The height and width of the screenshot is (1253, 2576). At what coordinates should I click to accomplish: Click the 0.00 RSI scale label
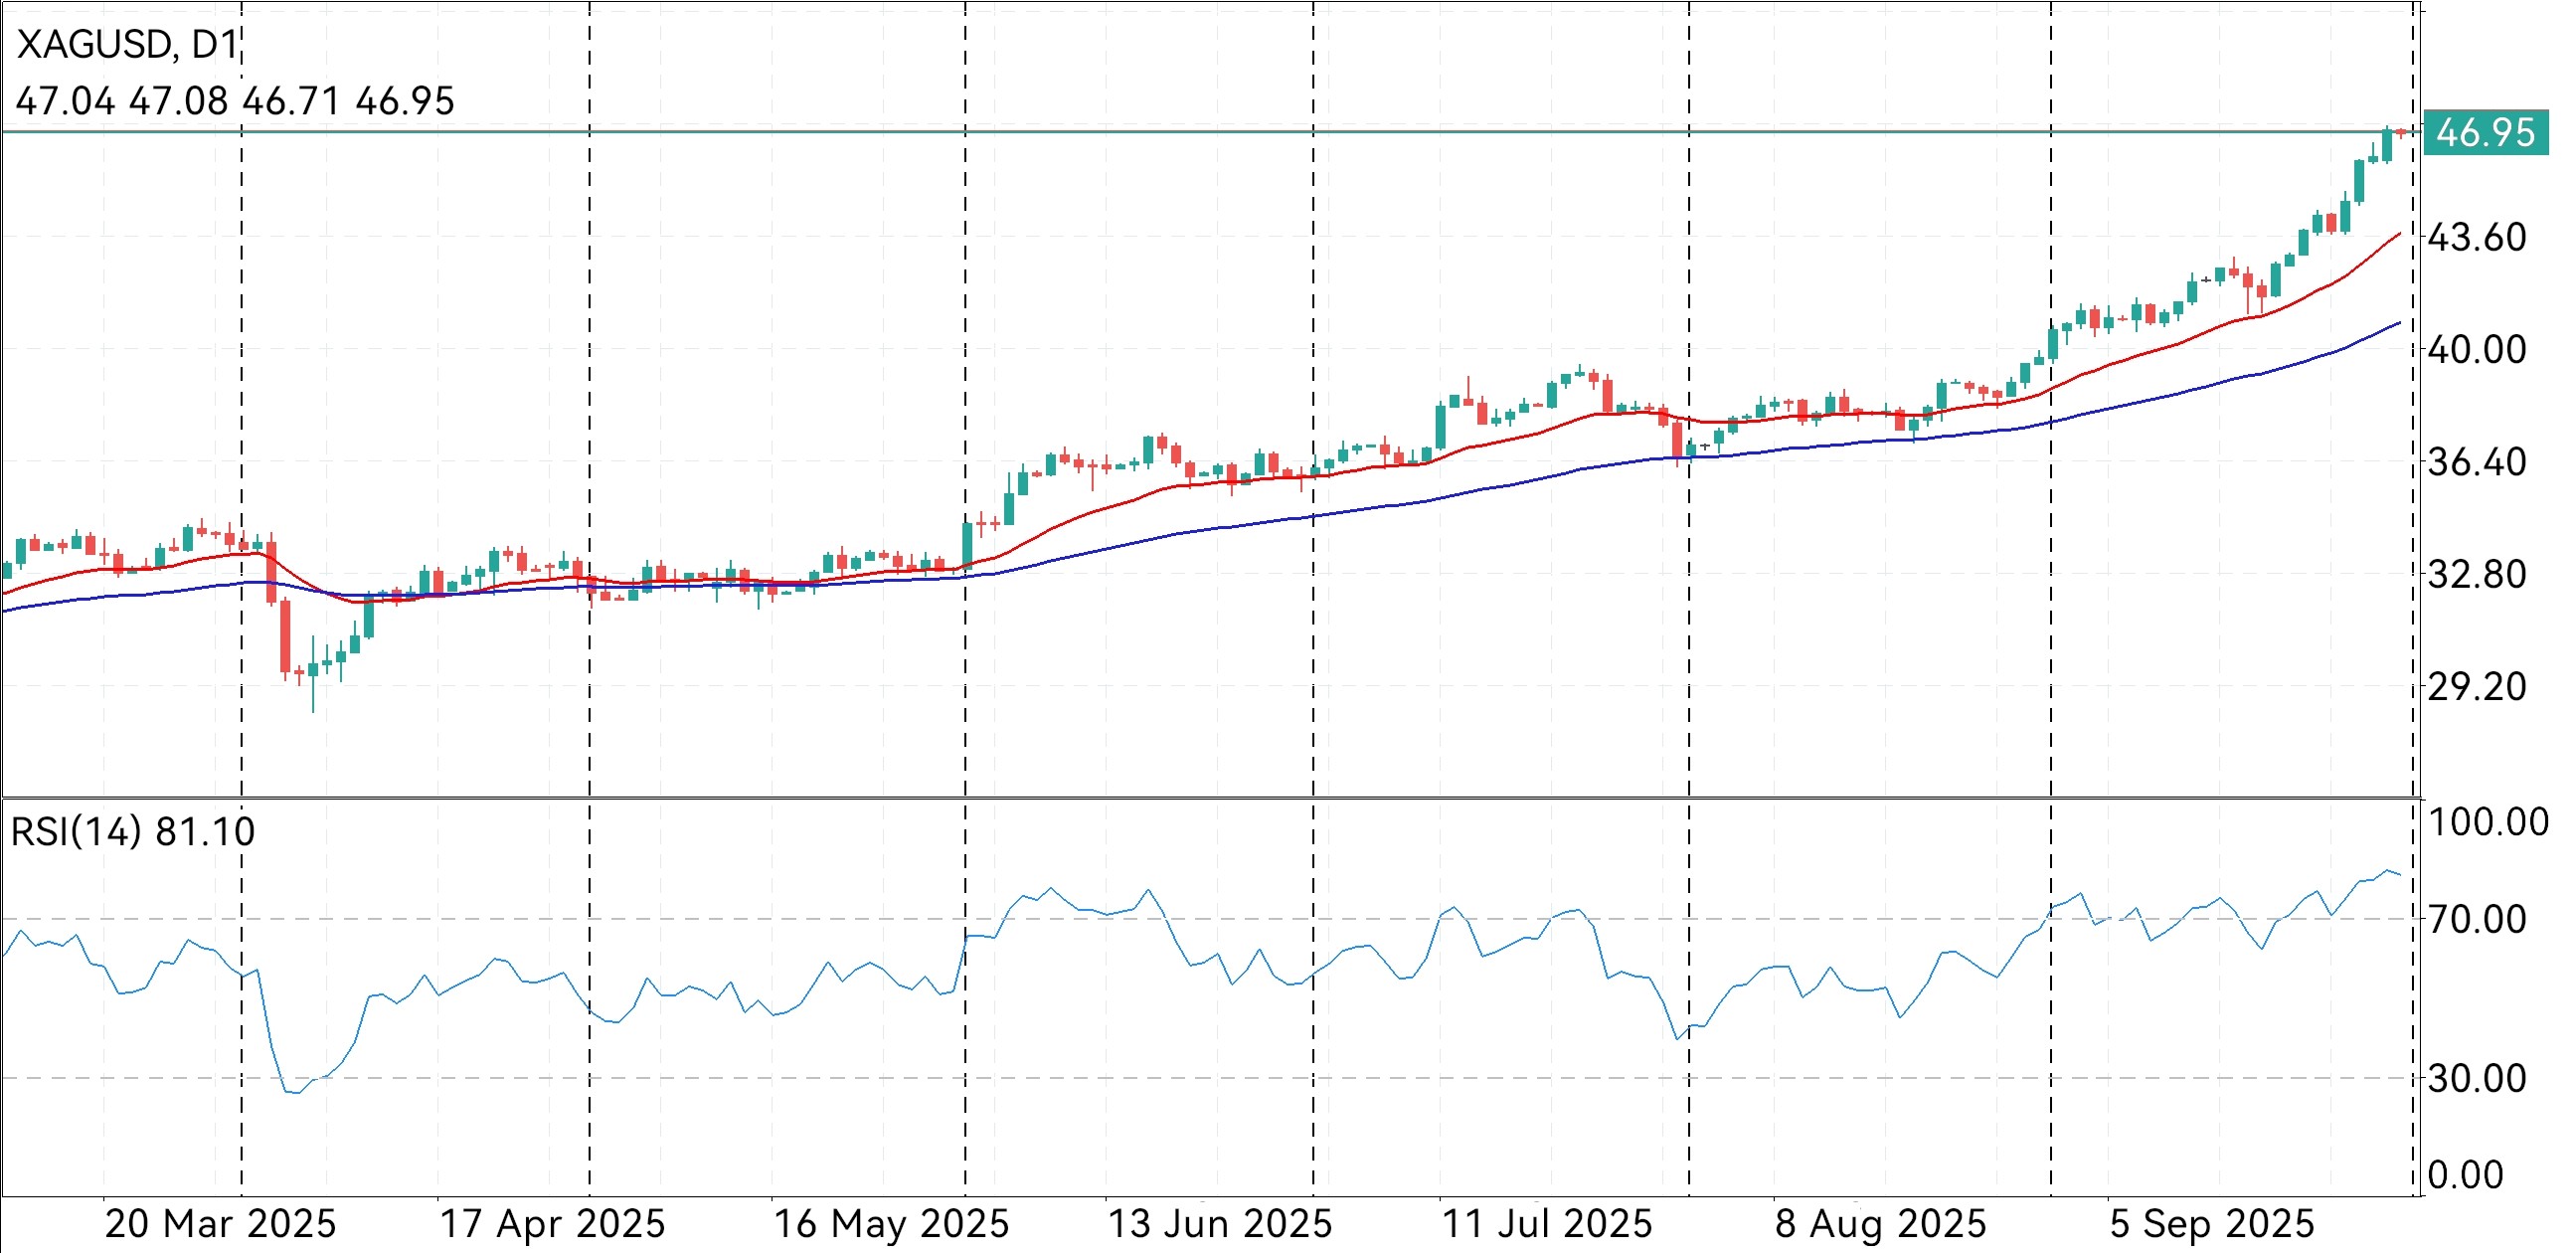pos(2465,1174)
